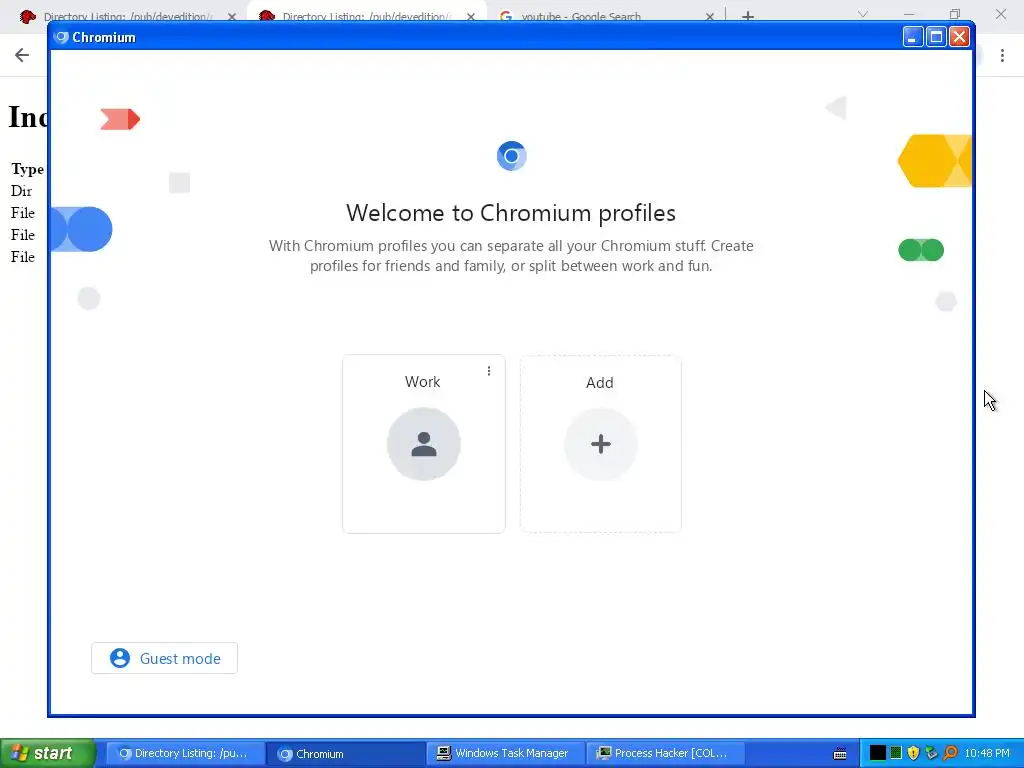This screenshot has height=768, width=1024.
Task: Close the second Directory Listing tab
Action: tap(471, 16)
